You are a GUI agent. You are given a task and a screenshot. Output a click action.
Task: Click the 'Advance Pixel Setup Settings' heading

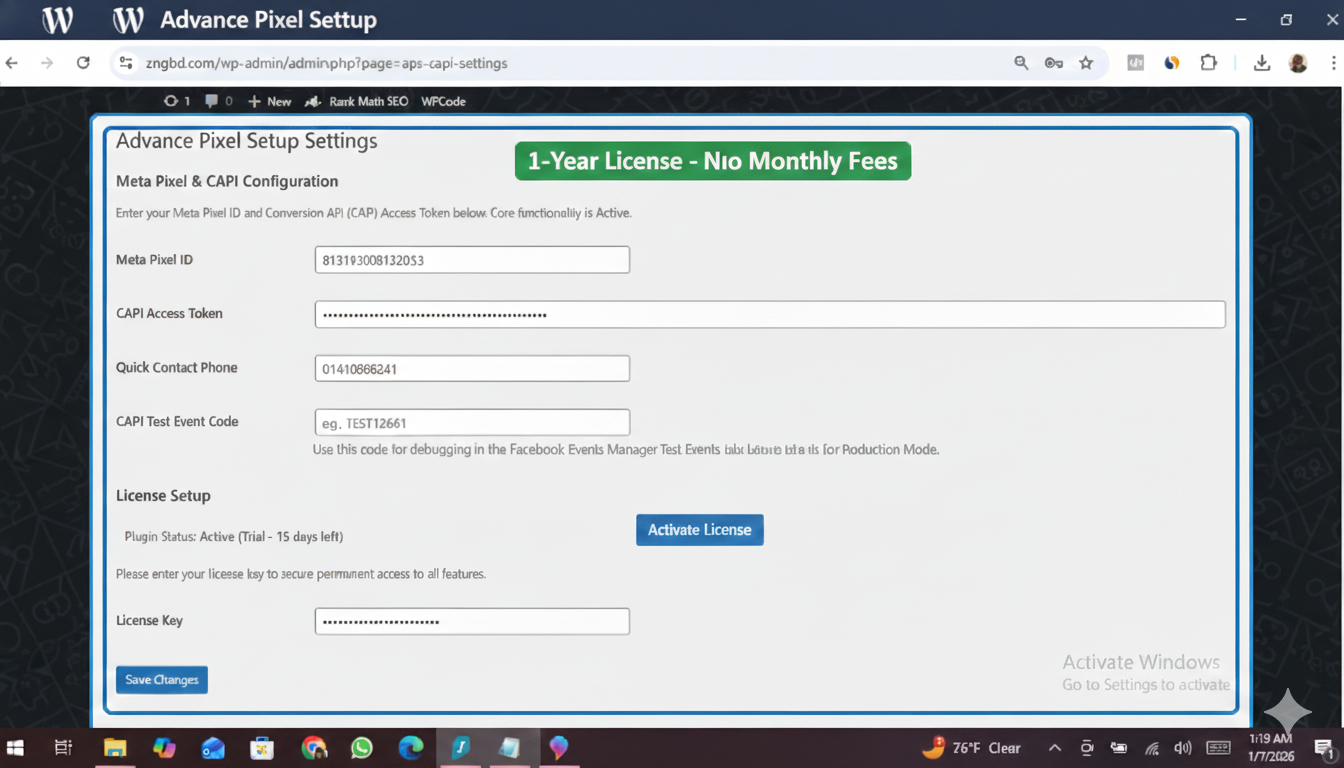(x=247, y=141)
